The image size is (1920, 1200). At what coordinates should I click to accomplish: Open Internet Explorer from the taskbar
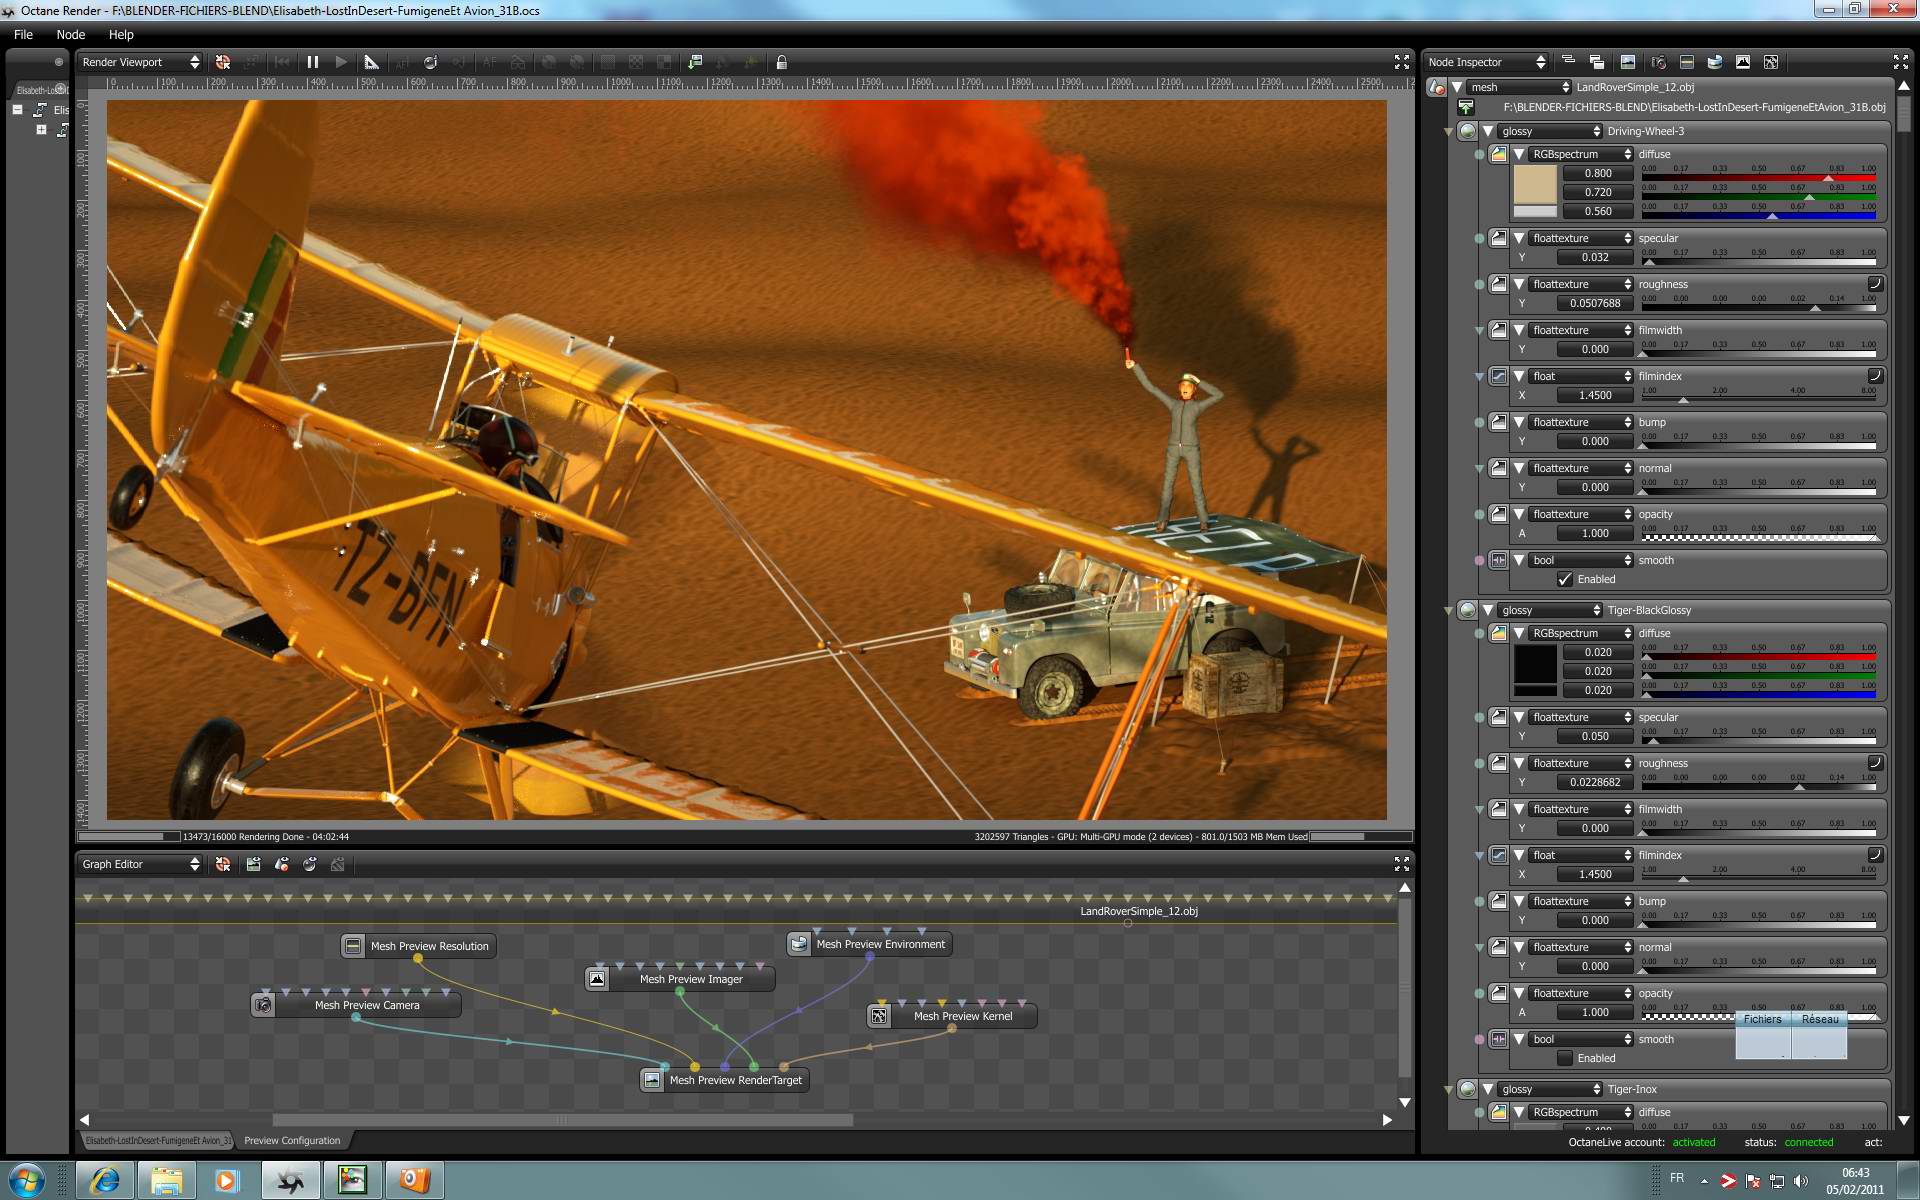(x=104, y=1180)
